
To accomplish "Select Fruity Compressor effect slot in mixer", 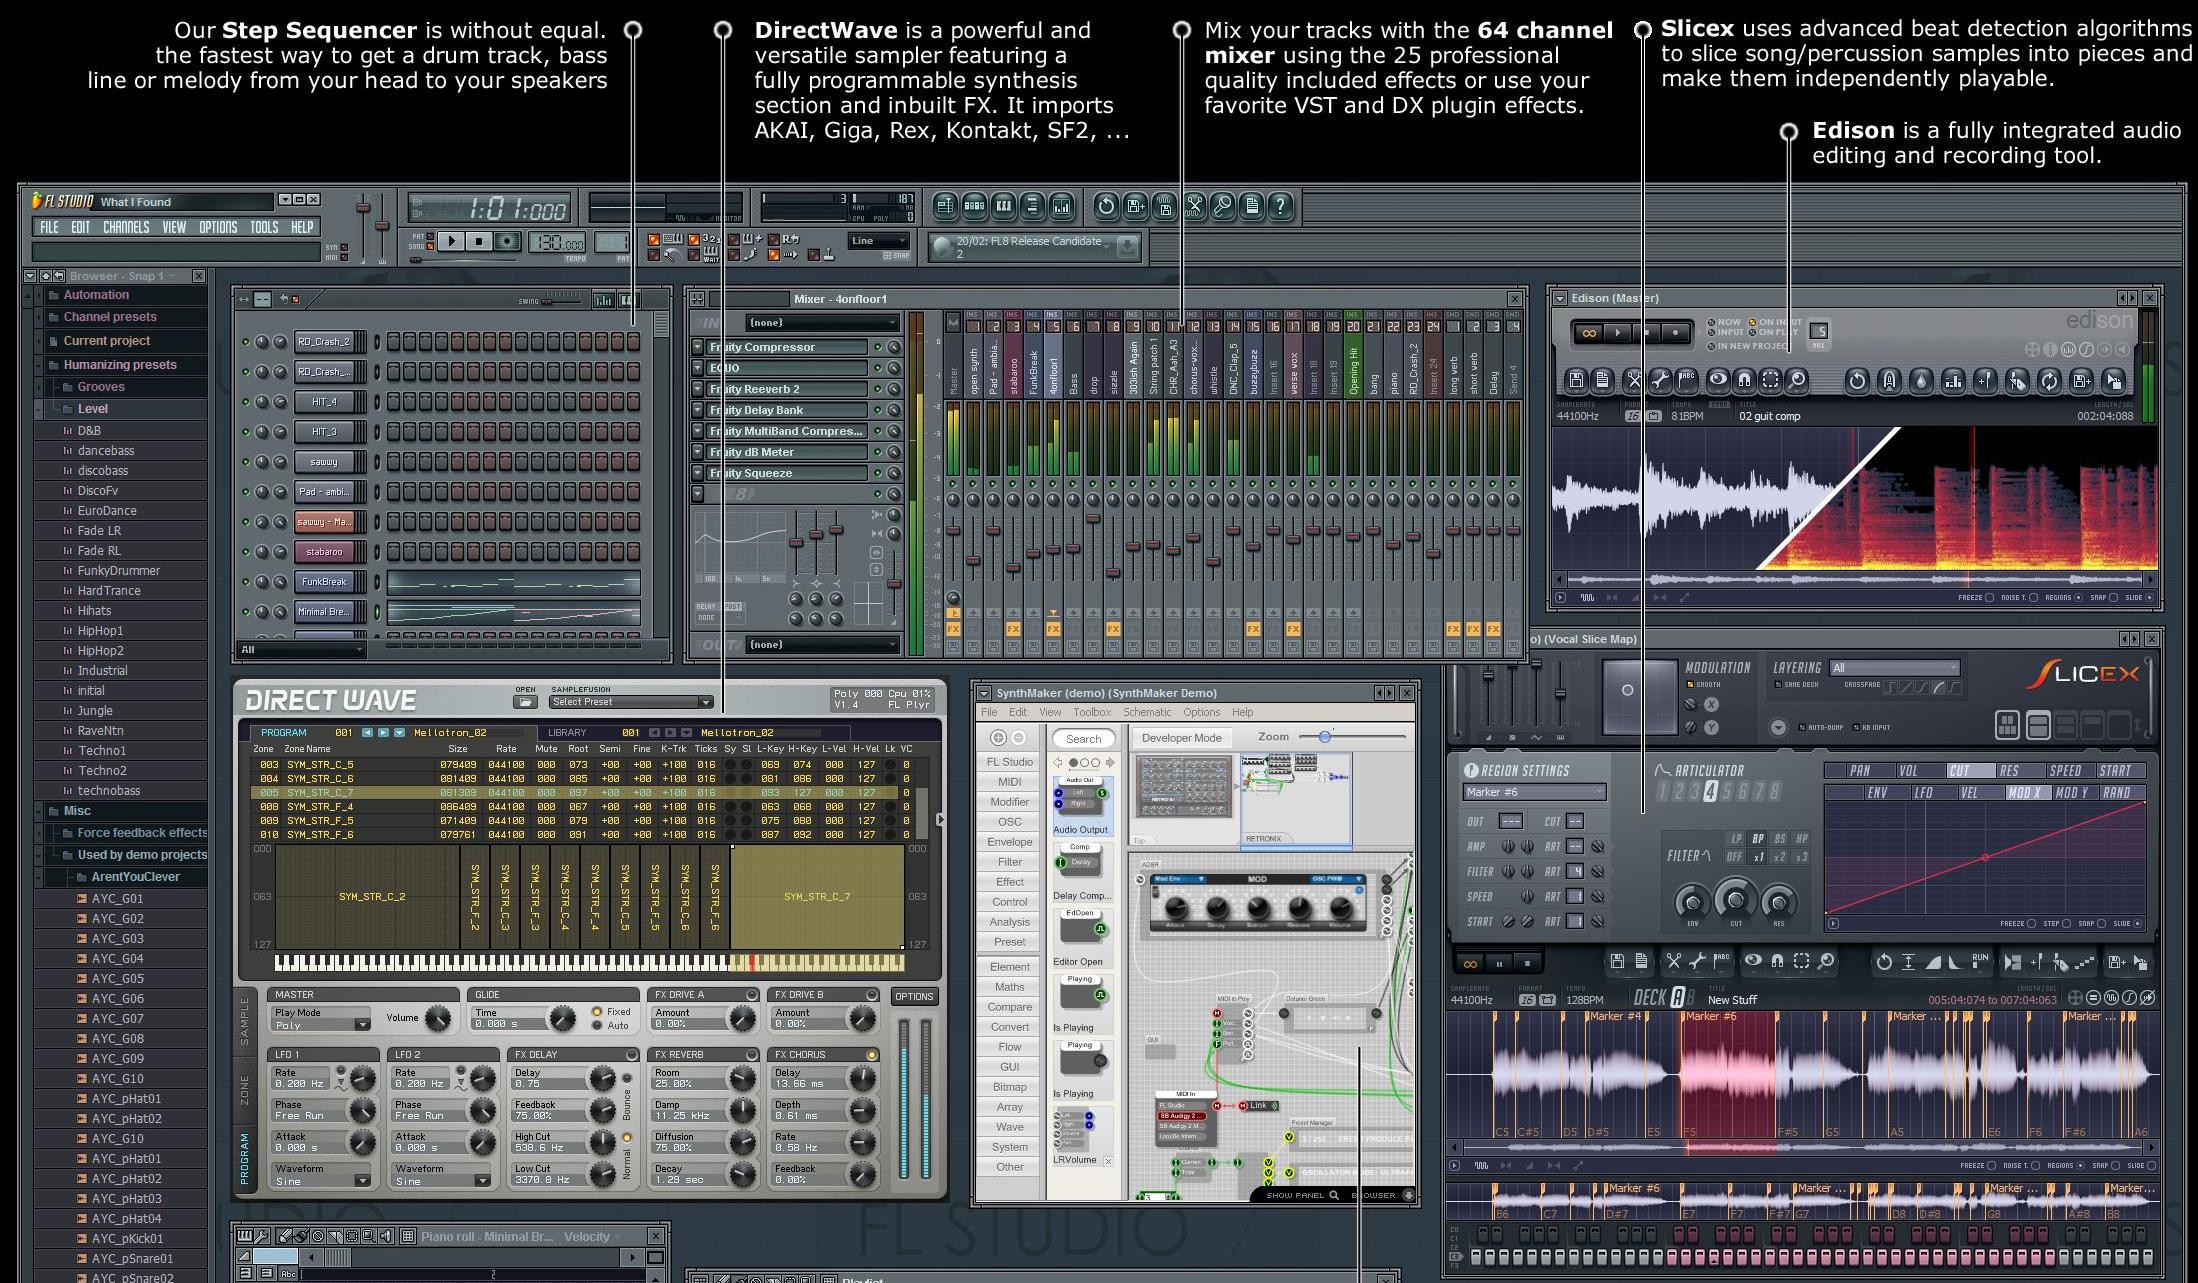I will click(787, 347).
